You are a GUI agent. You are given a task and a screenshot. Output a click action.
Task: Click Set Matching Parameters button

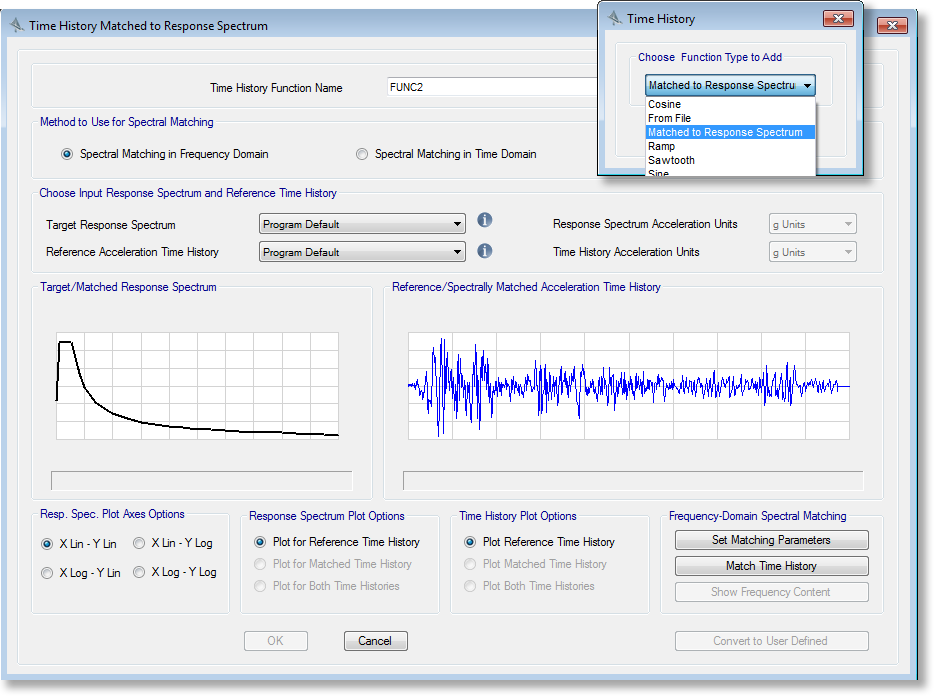(x=771, y=540)
